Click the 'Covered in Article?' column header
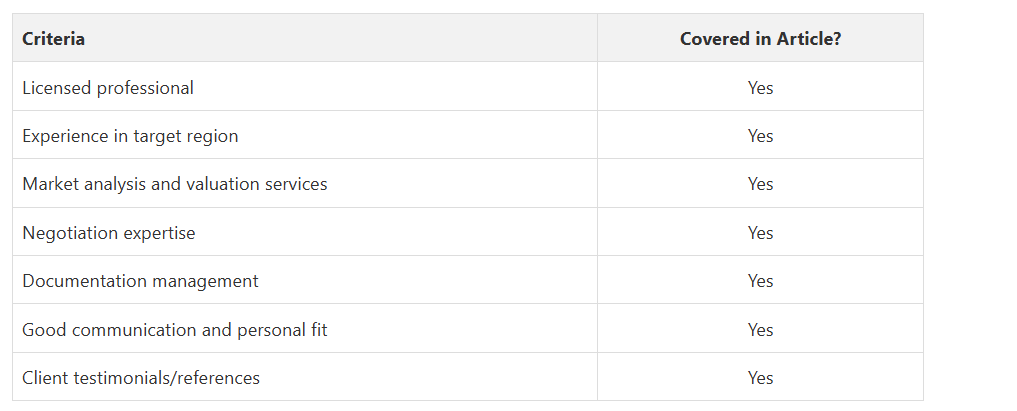This screenshot has height=411, width=1017. click(x=760, y=39)
